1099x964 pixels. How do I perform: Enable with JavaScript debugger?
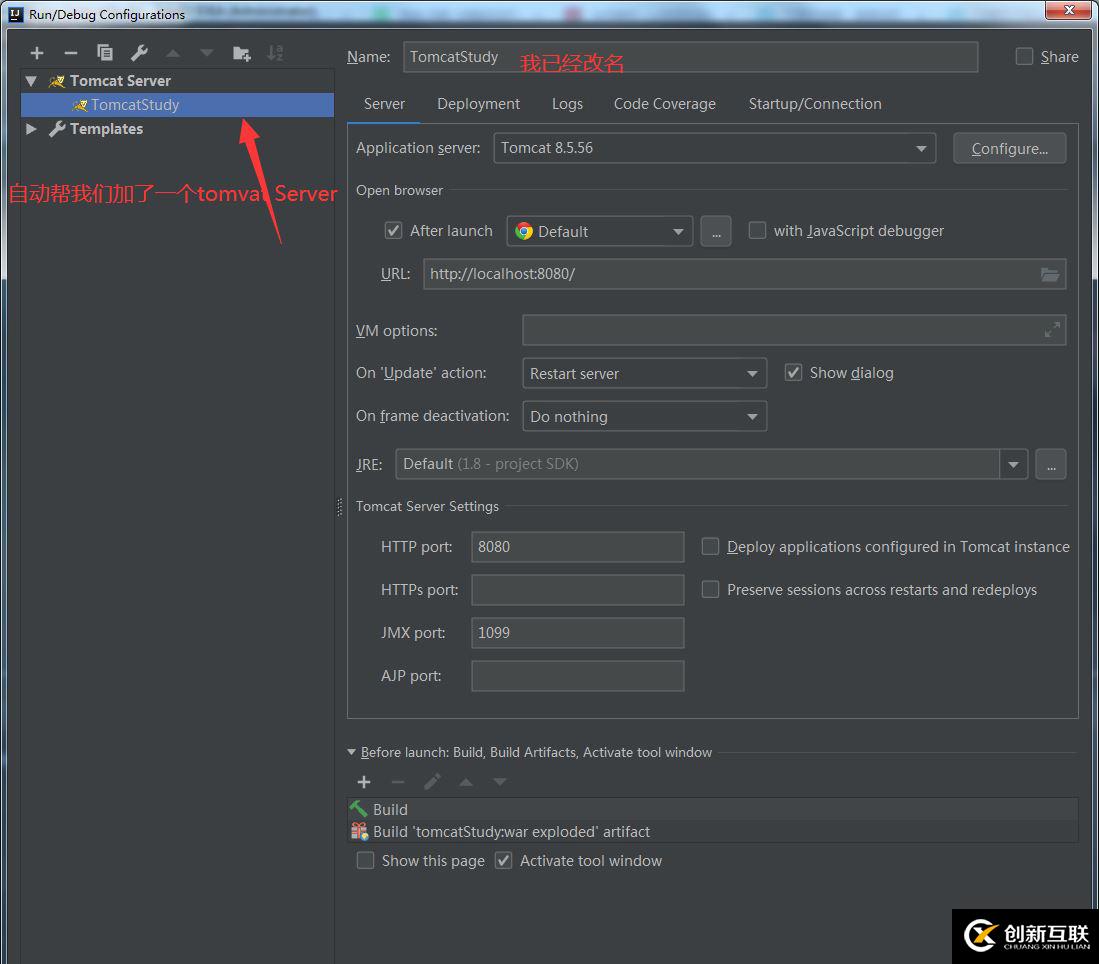[x=757, y=231]
